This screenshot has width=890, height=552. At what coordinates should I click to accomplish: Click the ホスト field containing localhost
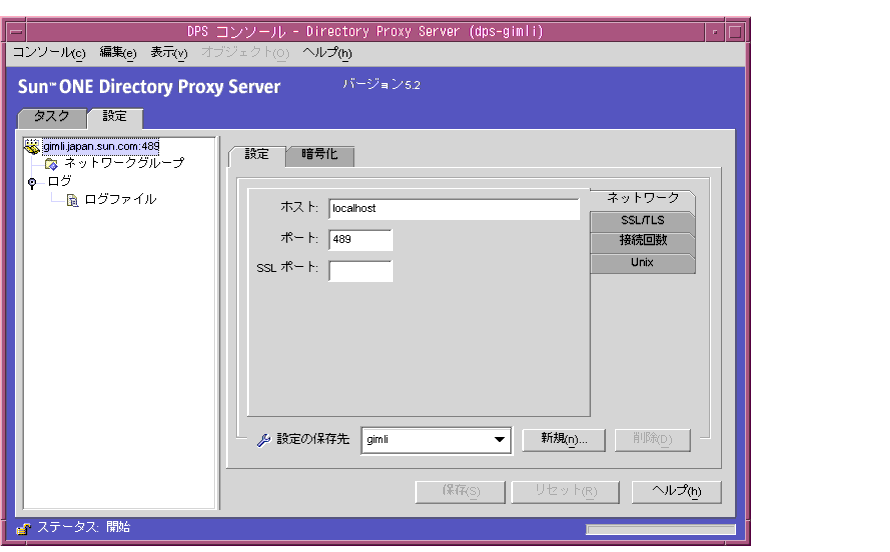click(x=454, y=209)
